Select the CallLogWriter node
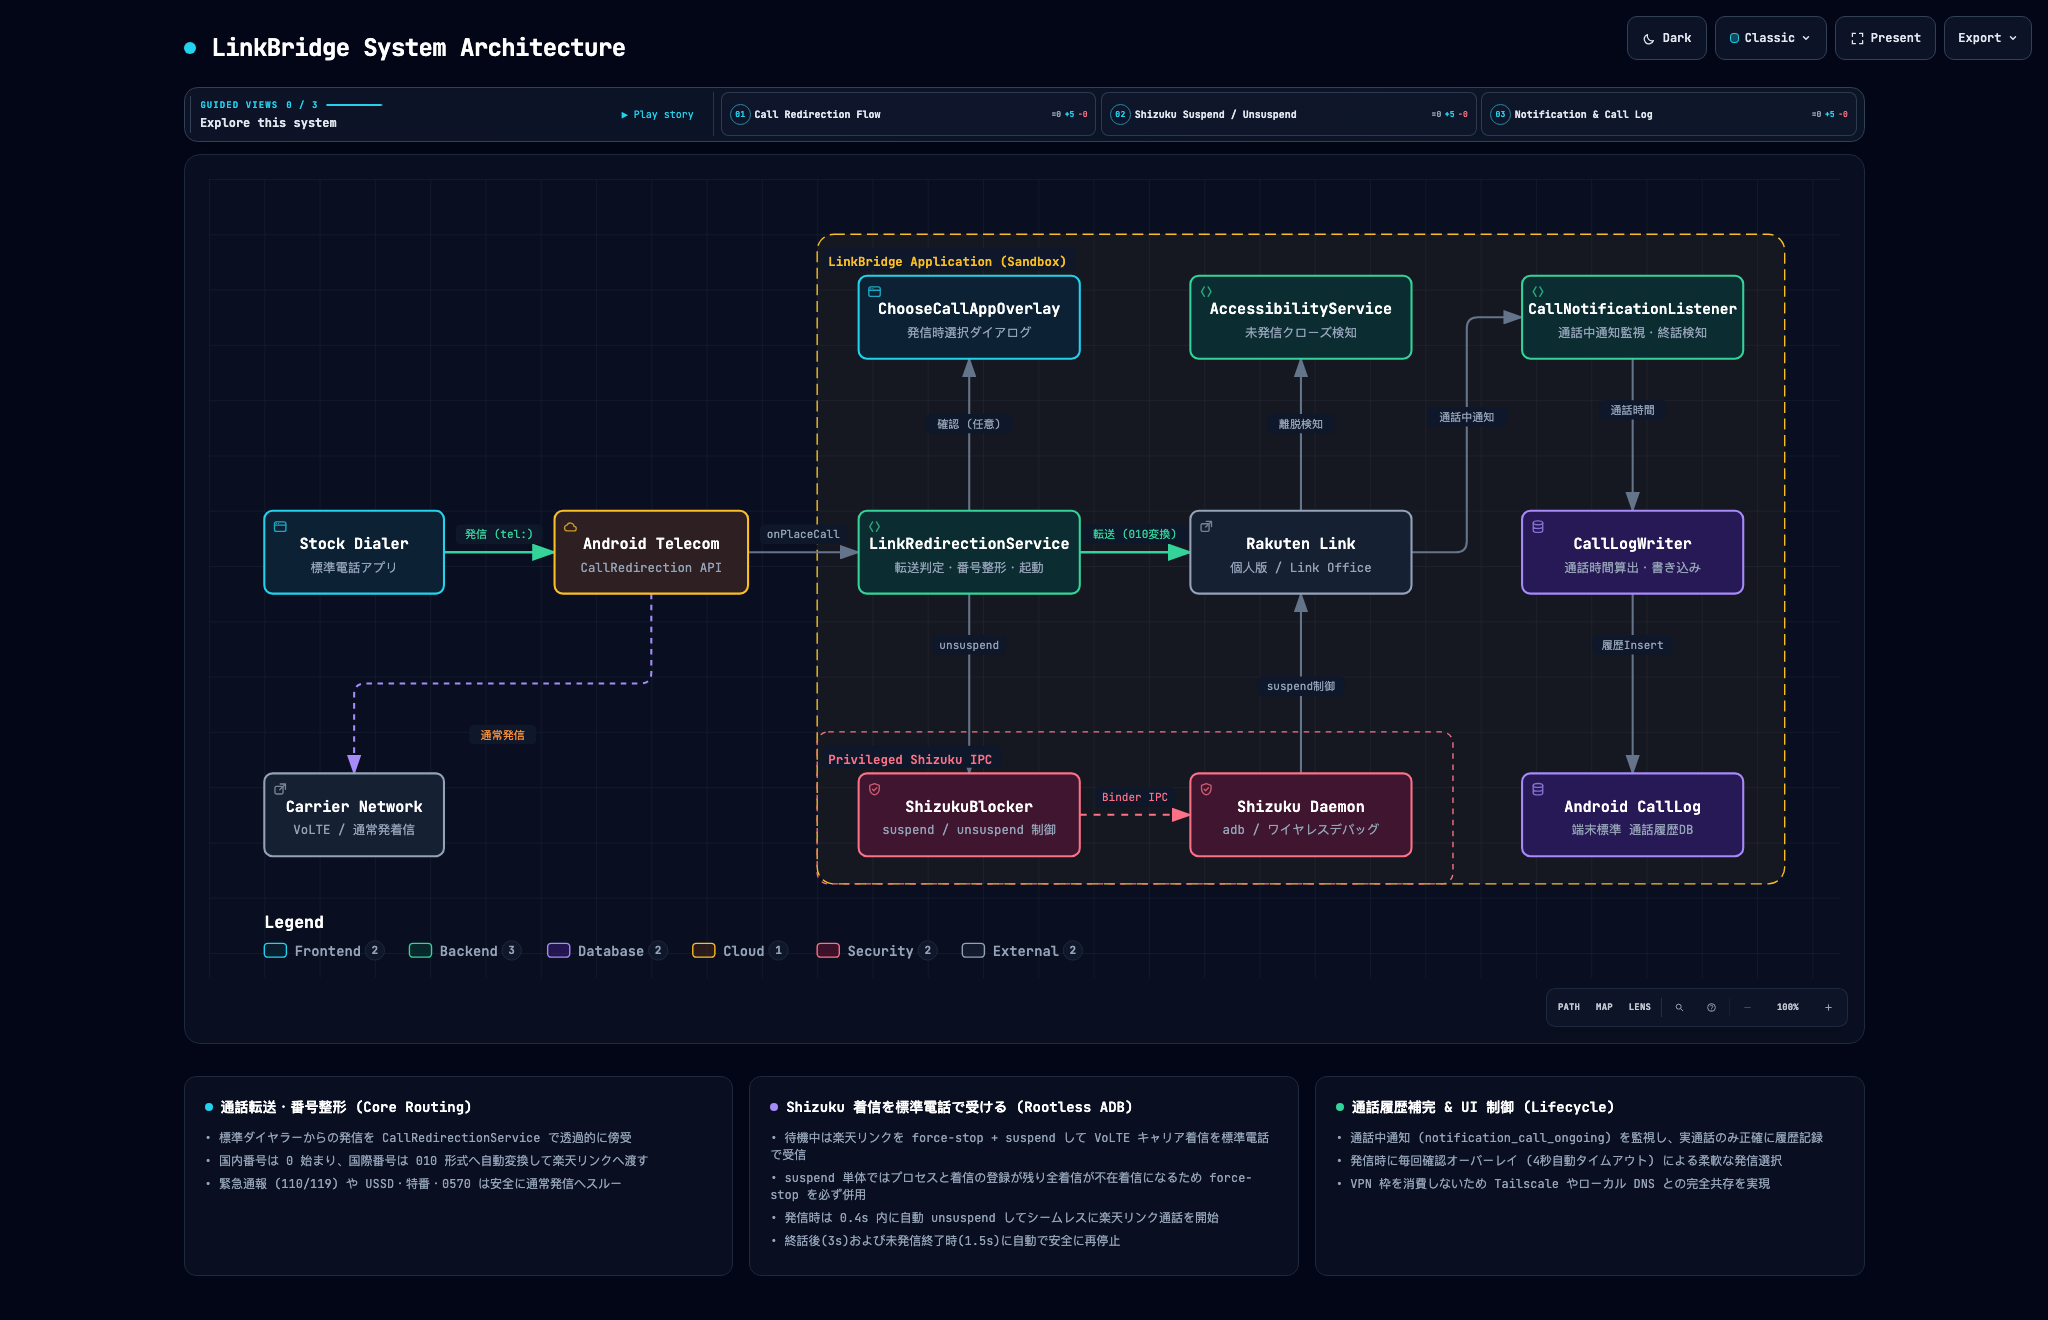Image resolution: width=2048 pixels, height=1320 pixels. pos(1632,552)
